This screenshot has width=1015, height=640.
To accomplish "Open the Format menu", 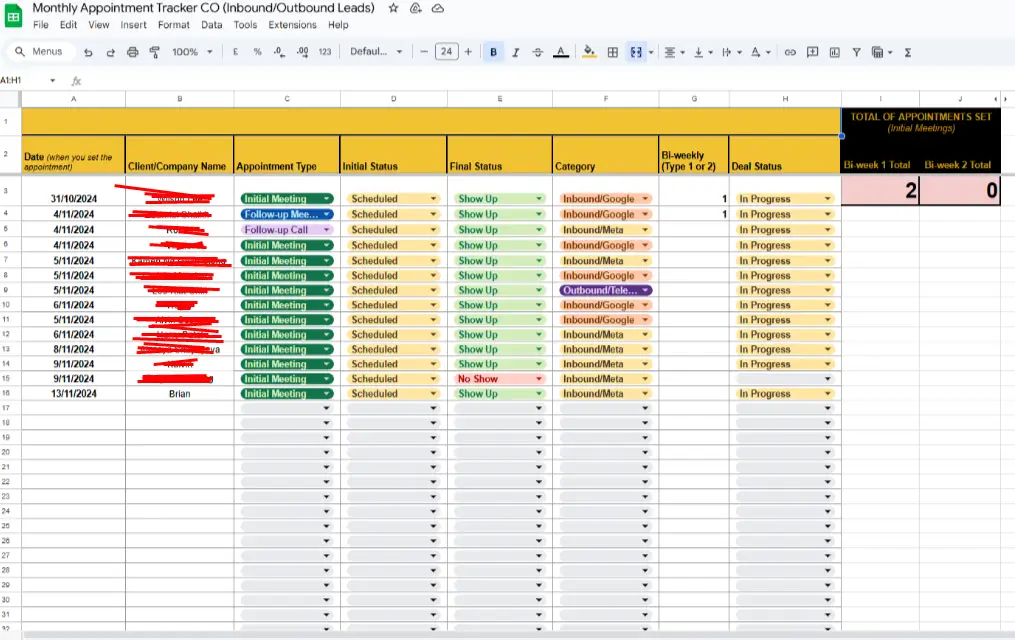I will pyautogui.click(x=173, y=25).
